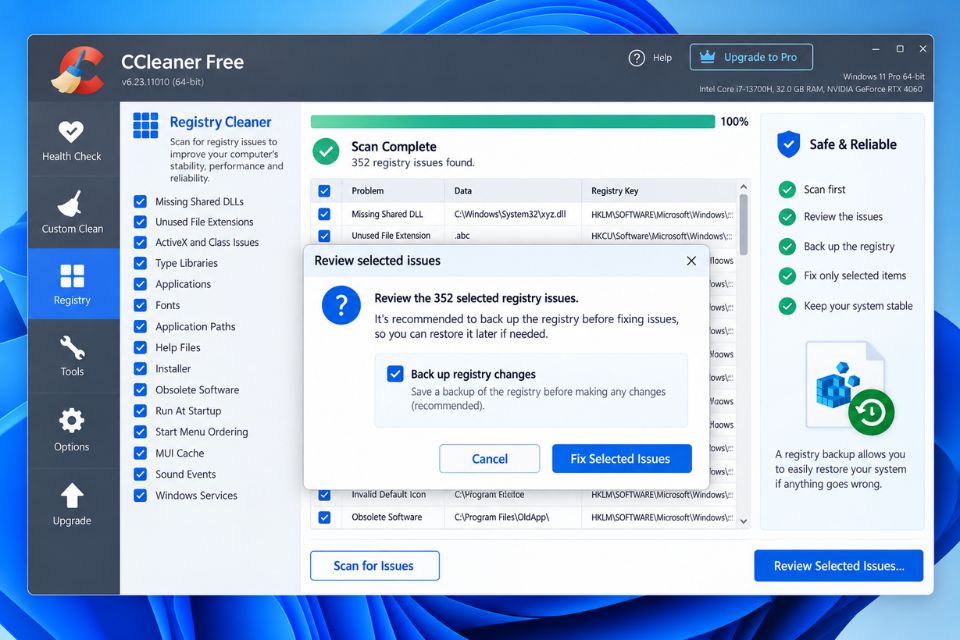This screenshot has height=640, width=960.
Task: Click the green check beside Review the issues
Action: point(787,217)
